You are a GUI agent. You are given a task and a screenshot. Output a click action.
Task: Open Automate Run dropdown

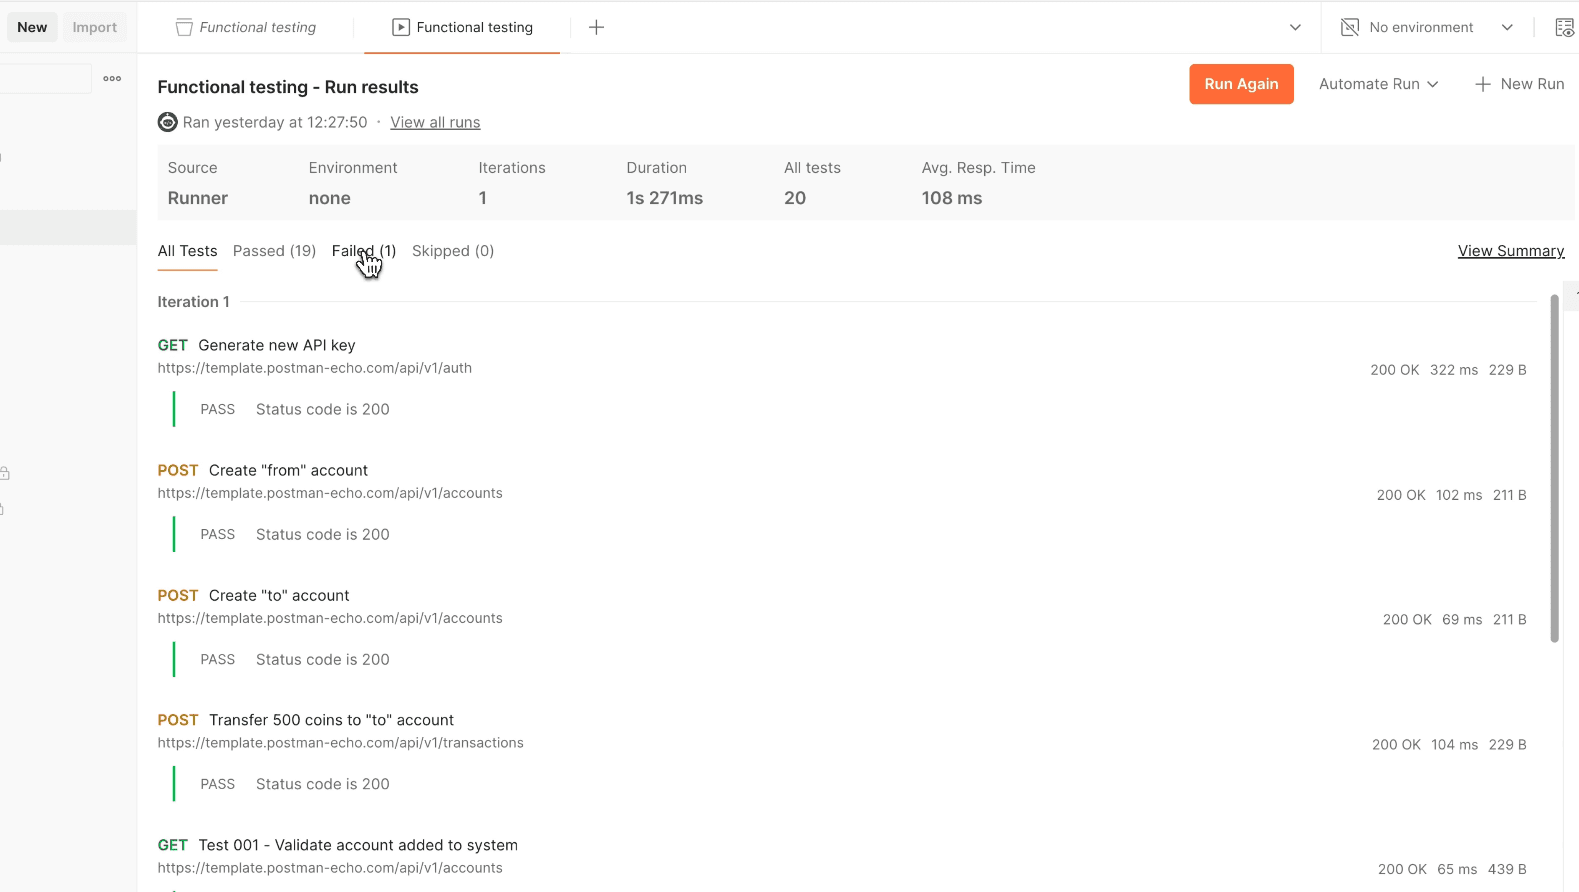tap(1378, 84)
